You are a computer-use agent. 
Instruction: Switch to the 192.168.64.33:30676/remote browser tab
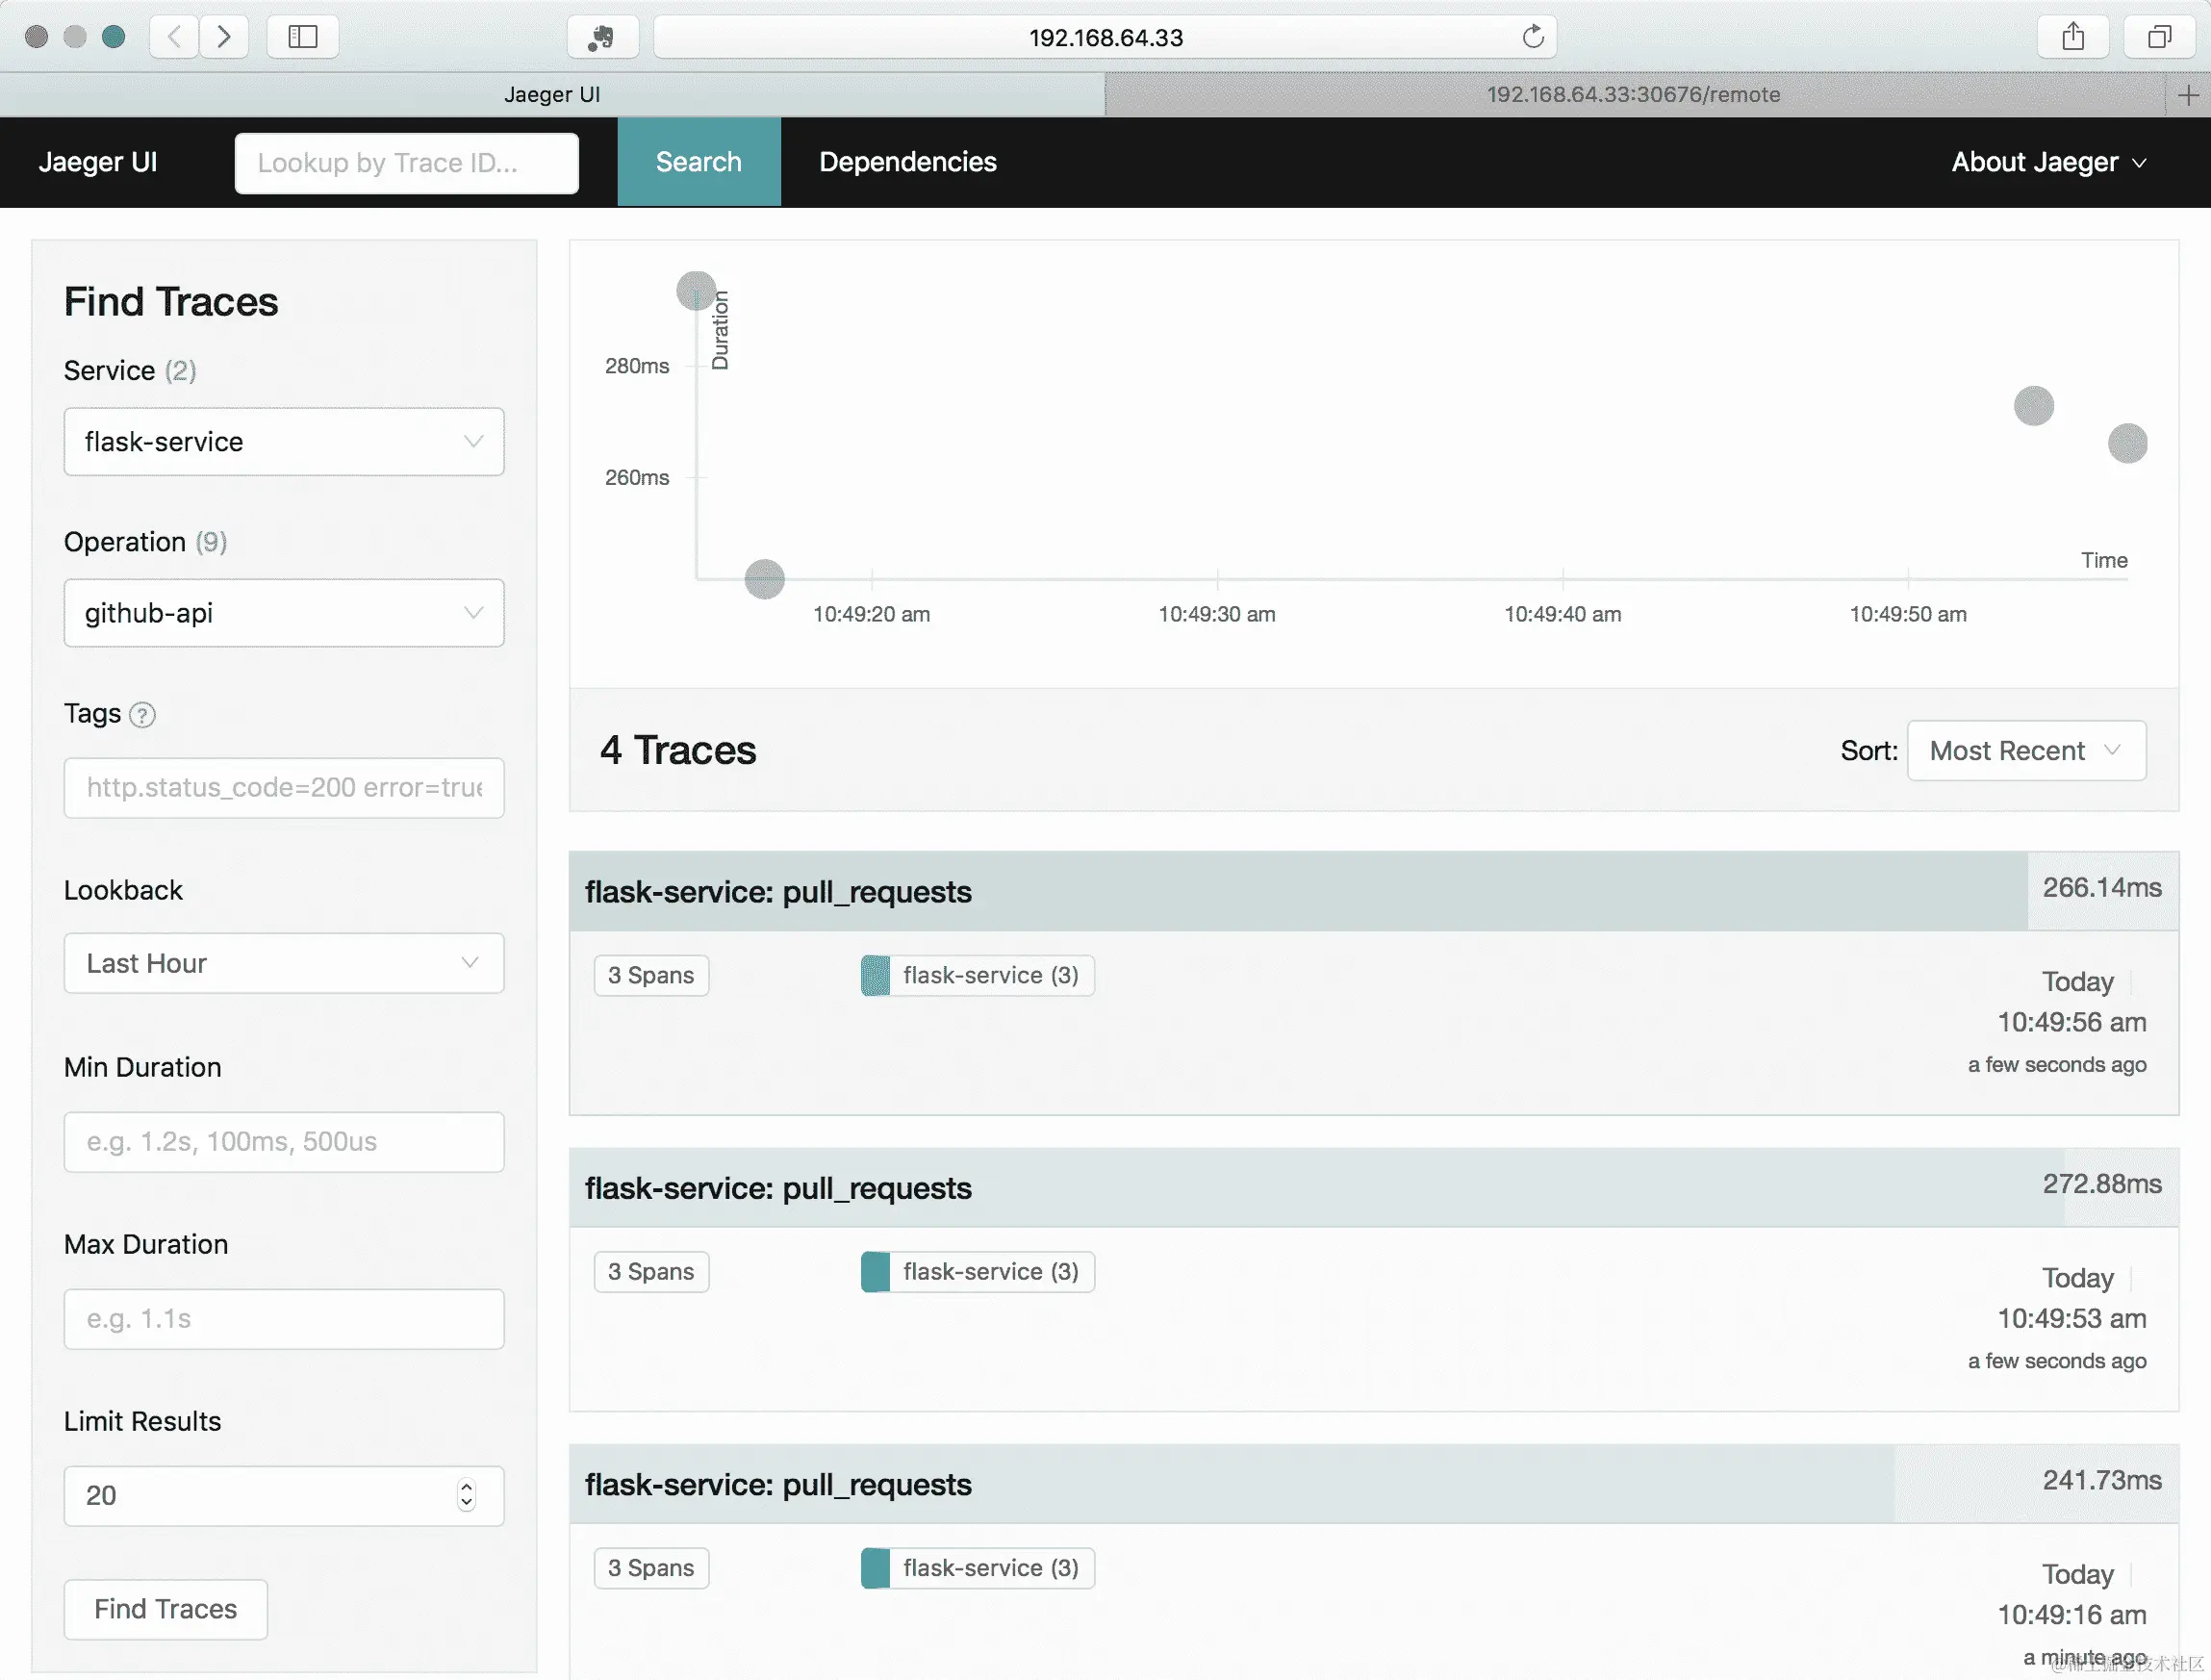[x=1632, y=95]
